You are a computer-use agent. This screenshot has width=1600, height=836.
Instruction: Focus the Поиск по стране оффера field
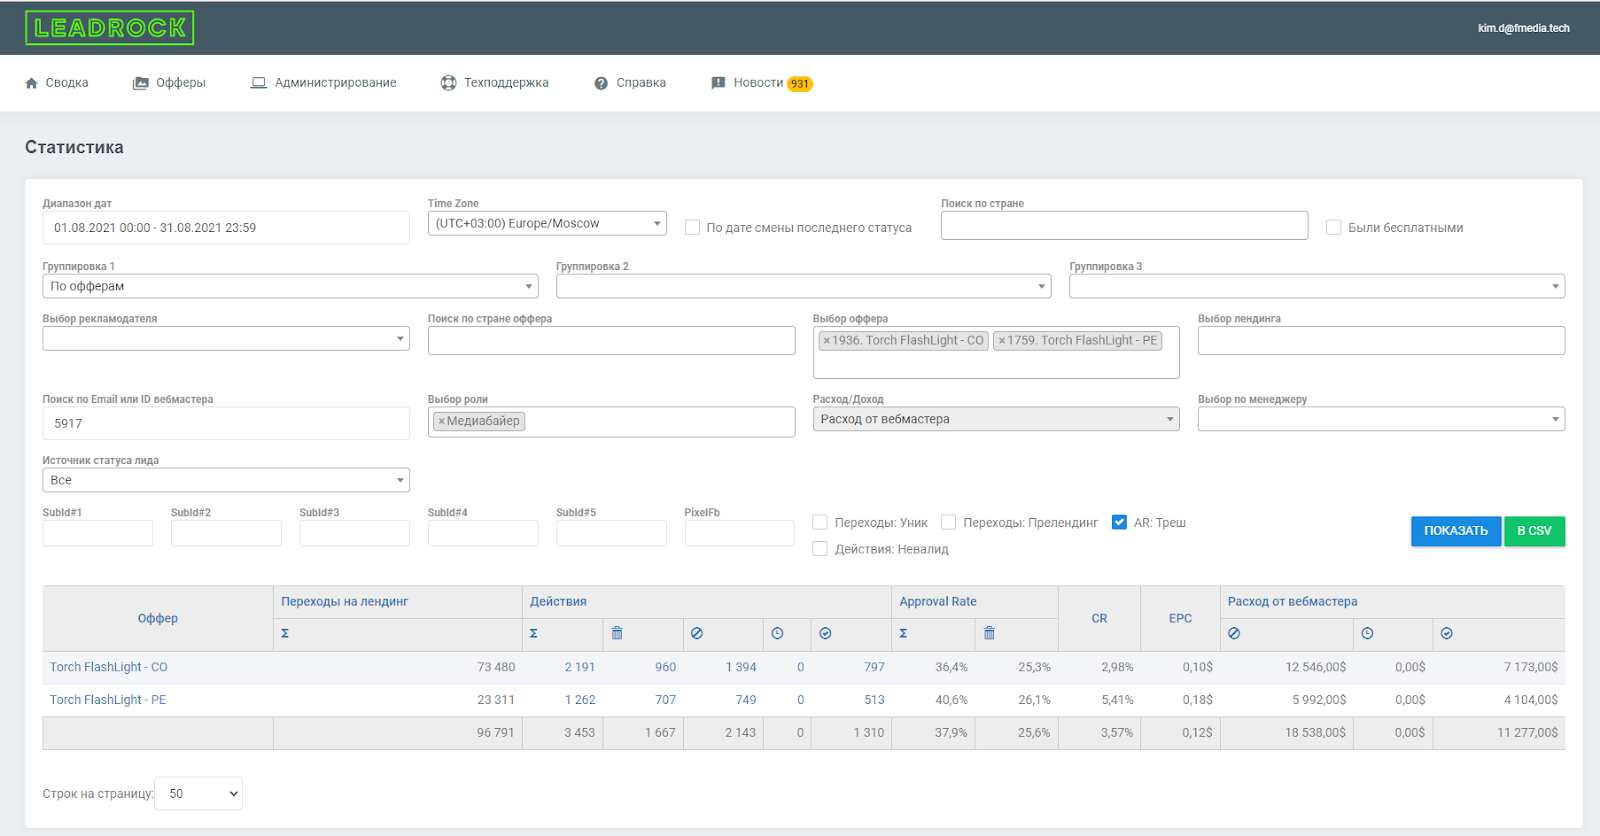coord(611,341)
